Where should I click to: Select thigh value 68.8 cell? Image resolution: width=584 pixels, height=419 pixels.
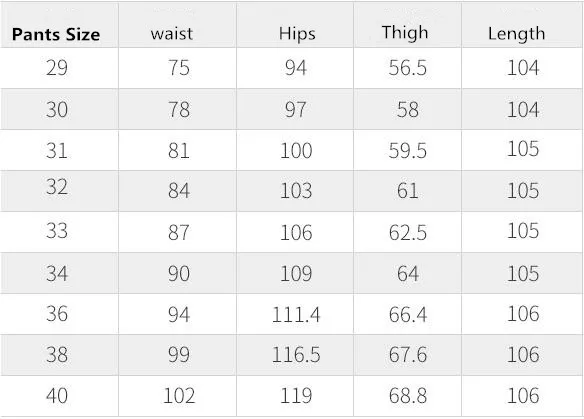[x=408, y=395]
